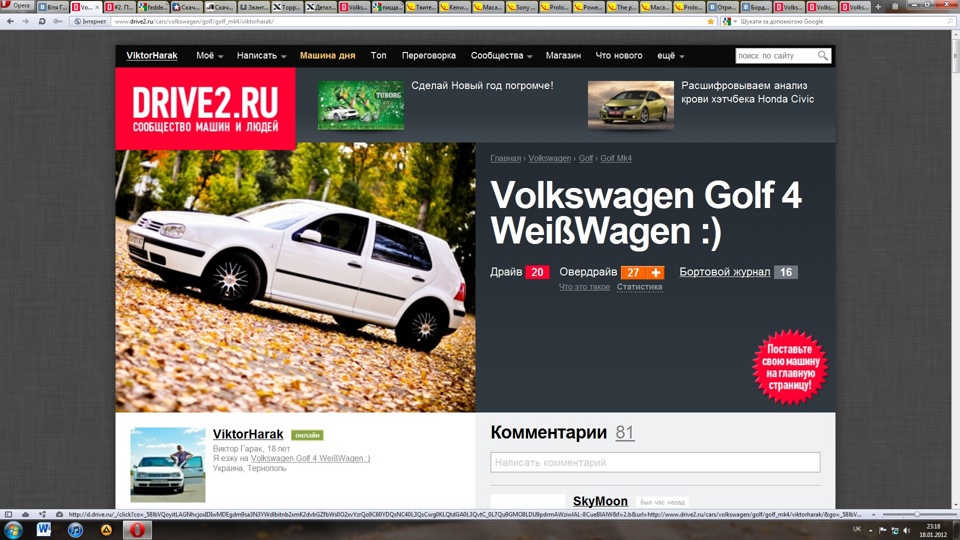Switch to the 'The p...' browser tab
Viewport: 960px width, 540px height.
coord(621,7)
